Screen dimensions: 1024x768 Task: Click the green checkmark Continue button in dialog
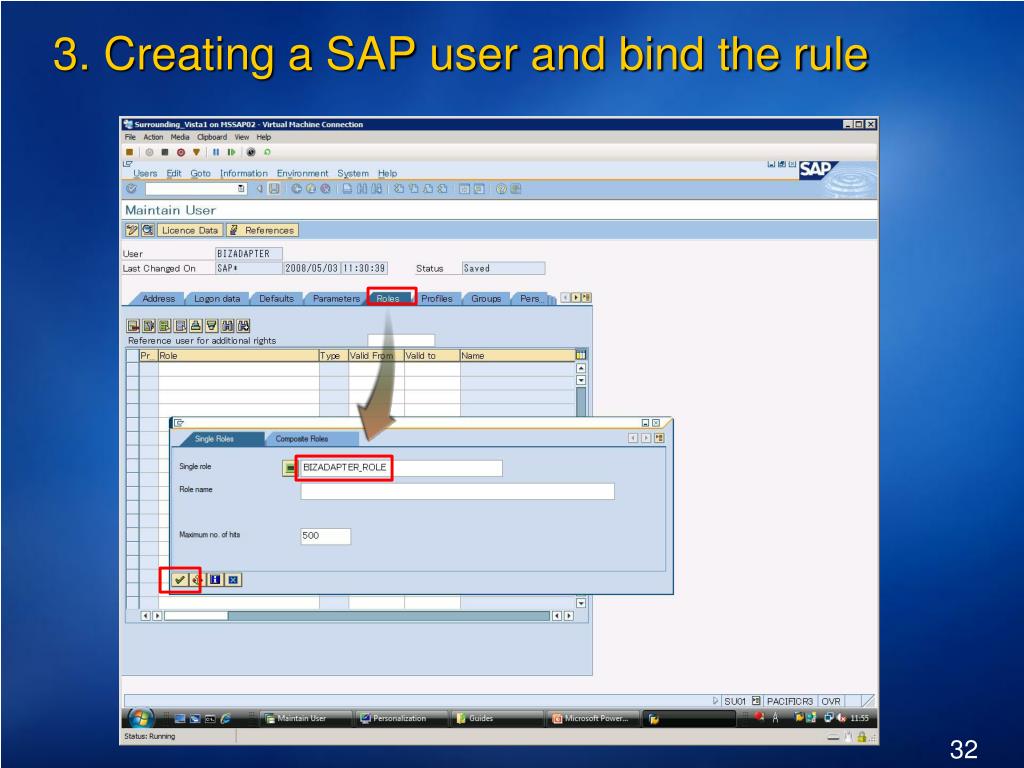pyautogui.click(x=180, y=580)
